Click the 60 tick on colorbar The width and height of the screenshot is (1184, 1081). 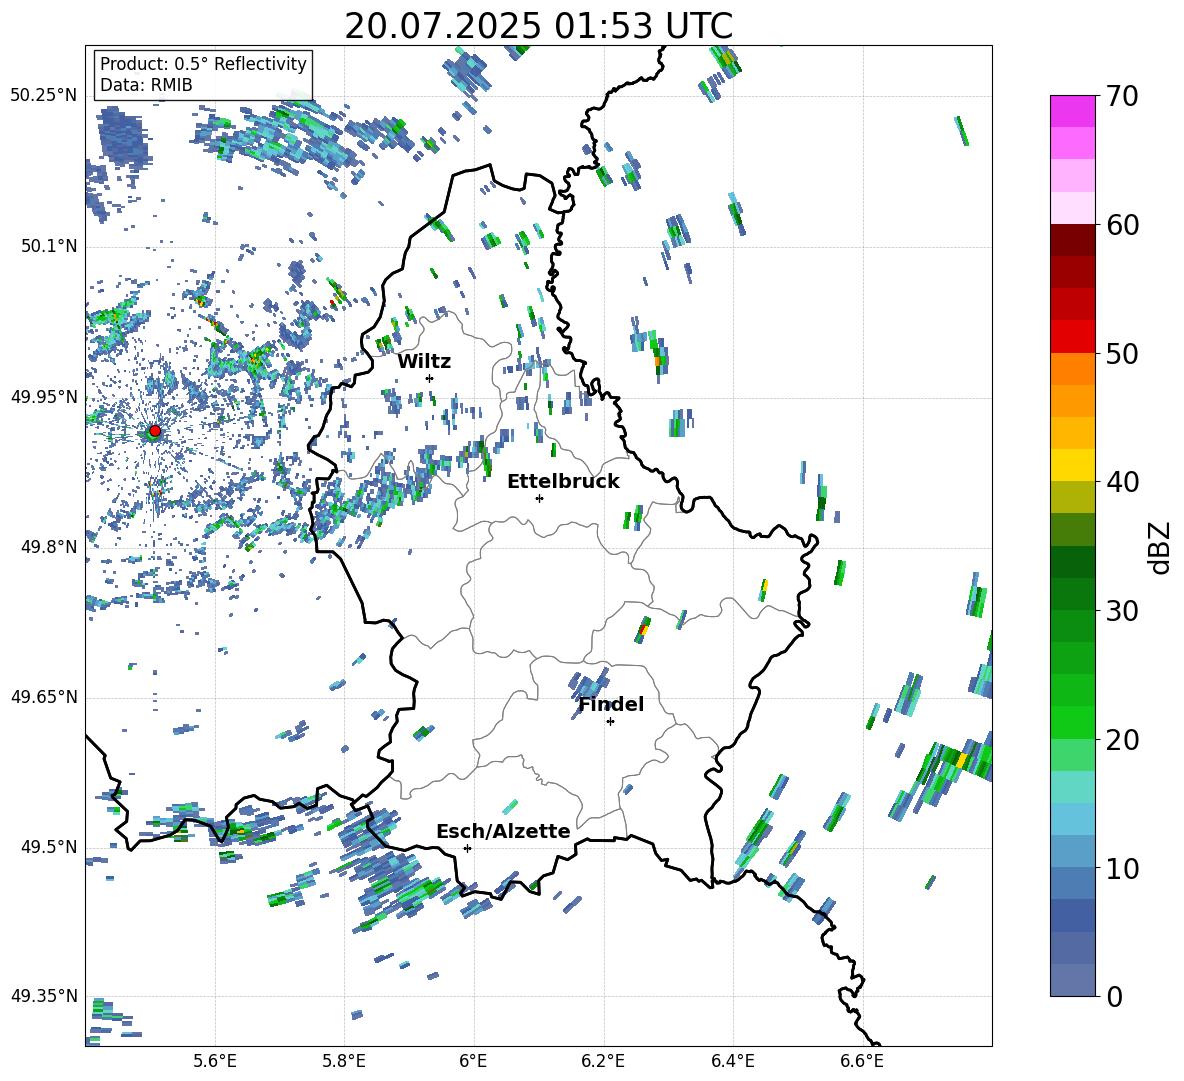pos(1123,224)
